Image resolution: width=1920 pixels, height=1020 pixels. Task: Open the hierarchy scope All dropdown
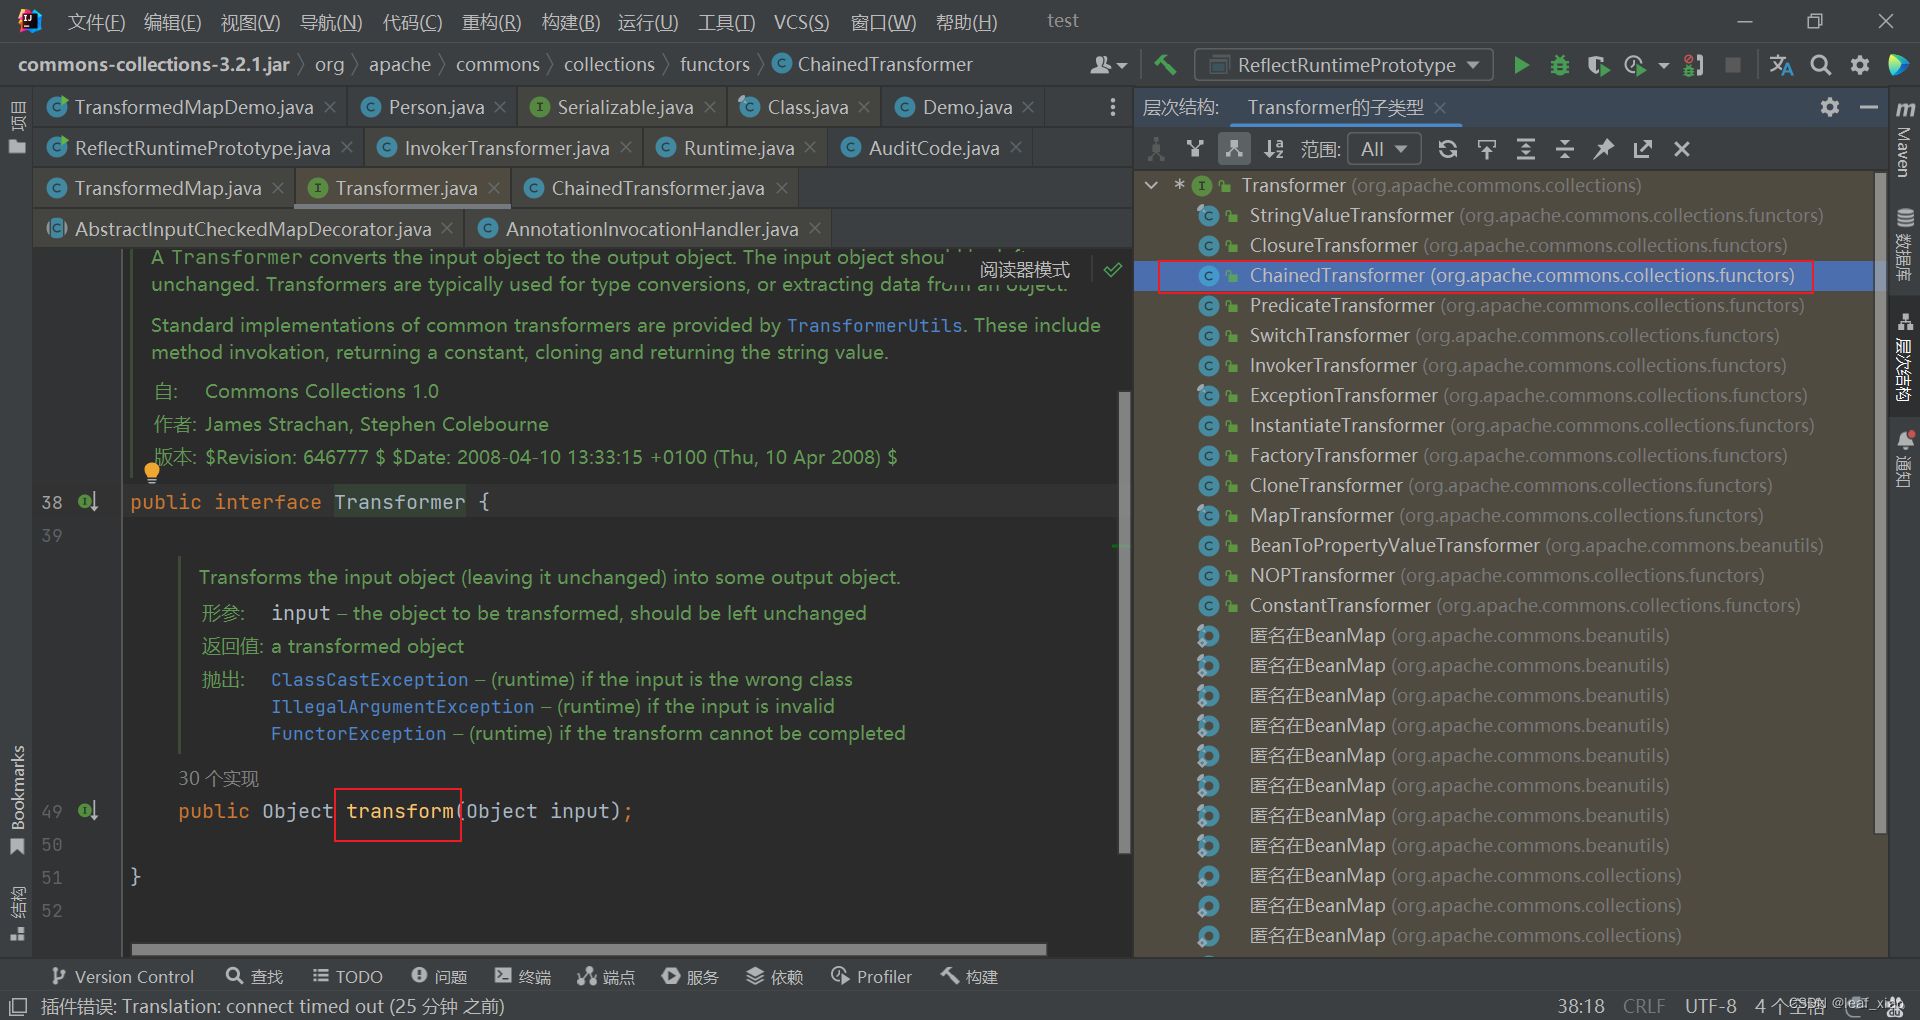click(1384, 149)
